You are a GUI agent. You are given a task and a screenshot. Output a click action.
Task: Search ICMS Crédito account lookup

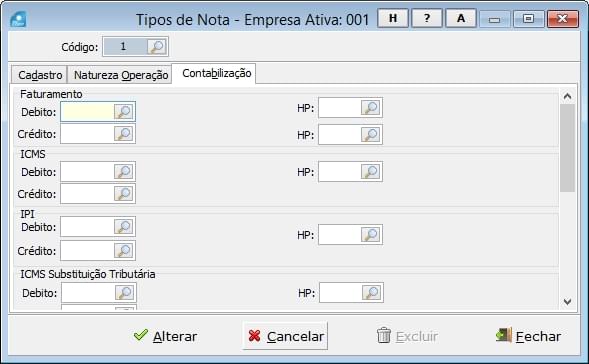[124, 194]
